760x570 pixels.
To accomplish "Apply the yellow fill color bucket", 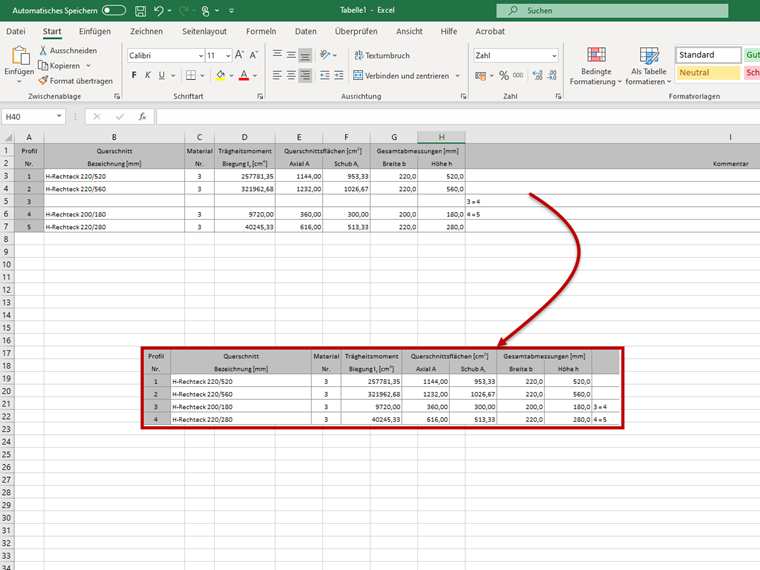I will pyautogui.click(x=221, y=75).
